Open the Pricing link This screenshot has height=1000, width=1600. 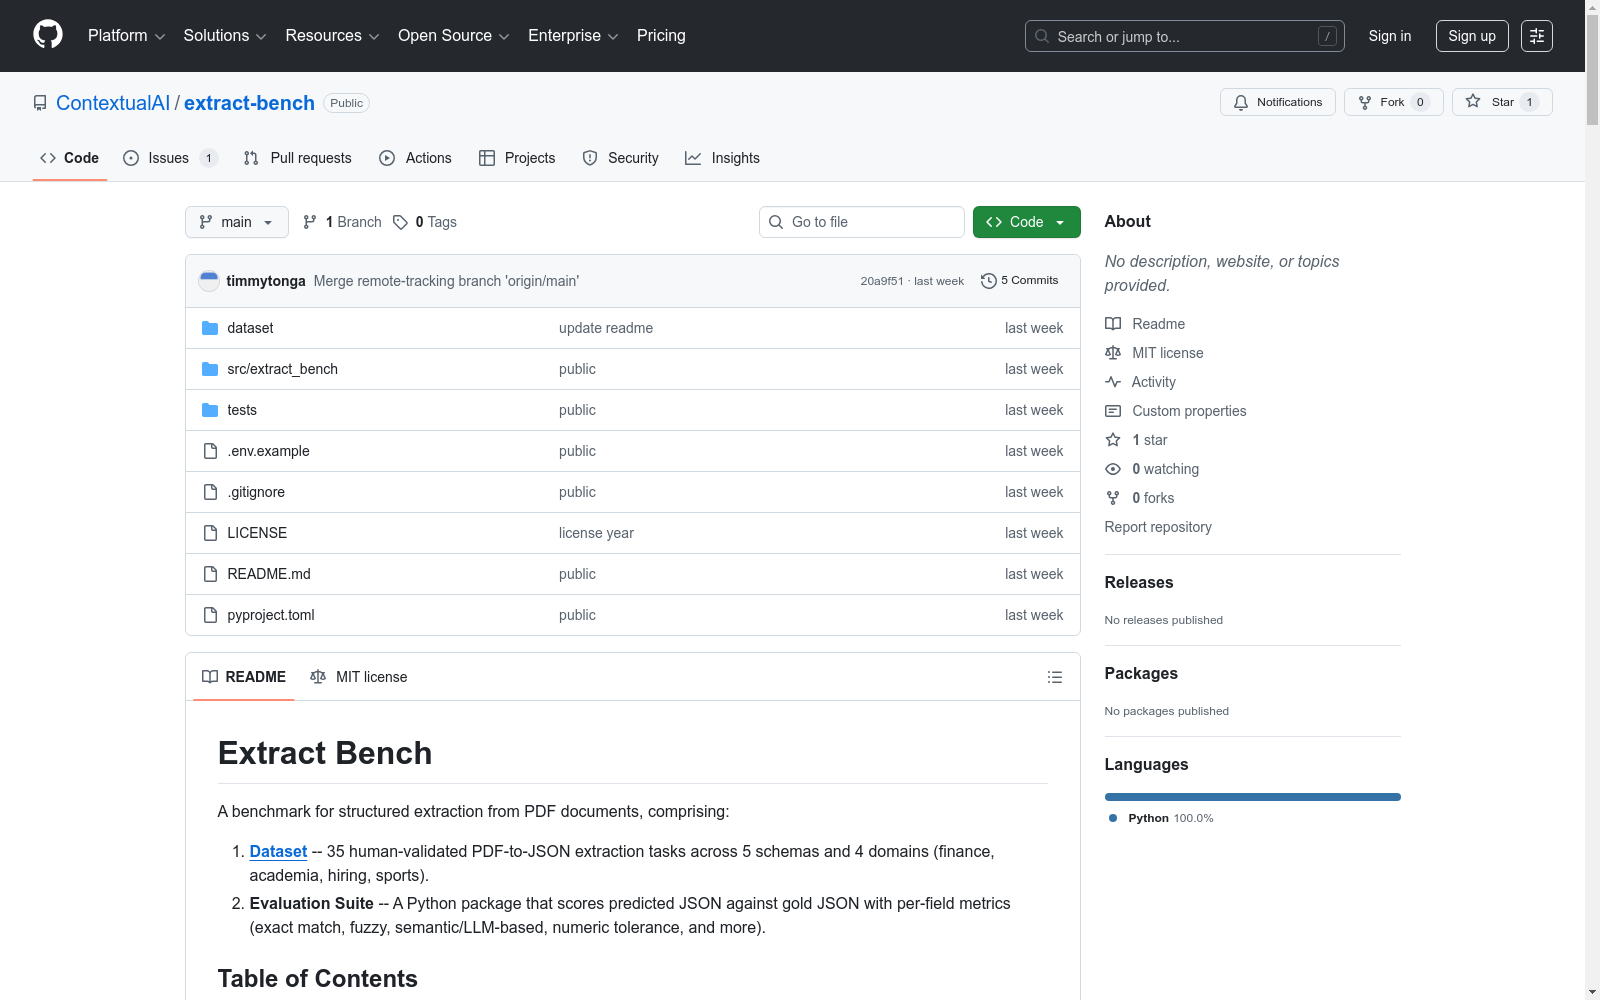[661, 36]
